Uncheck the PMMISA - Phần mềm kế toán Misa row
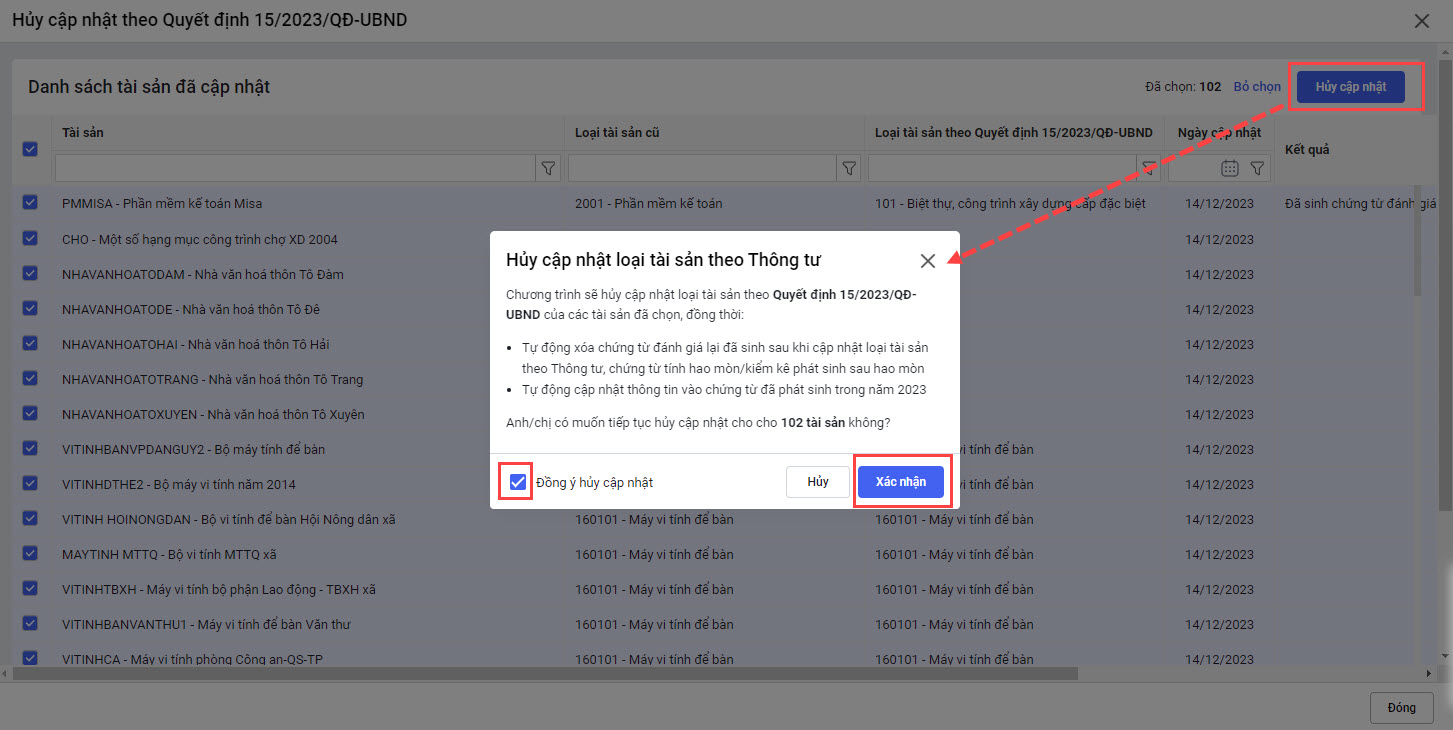1453x730 pixels. tap(30, 203)
